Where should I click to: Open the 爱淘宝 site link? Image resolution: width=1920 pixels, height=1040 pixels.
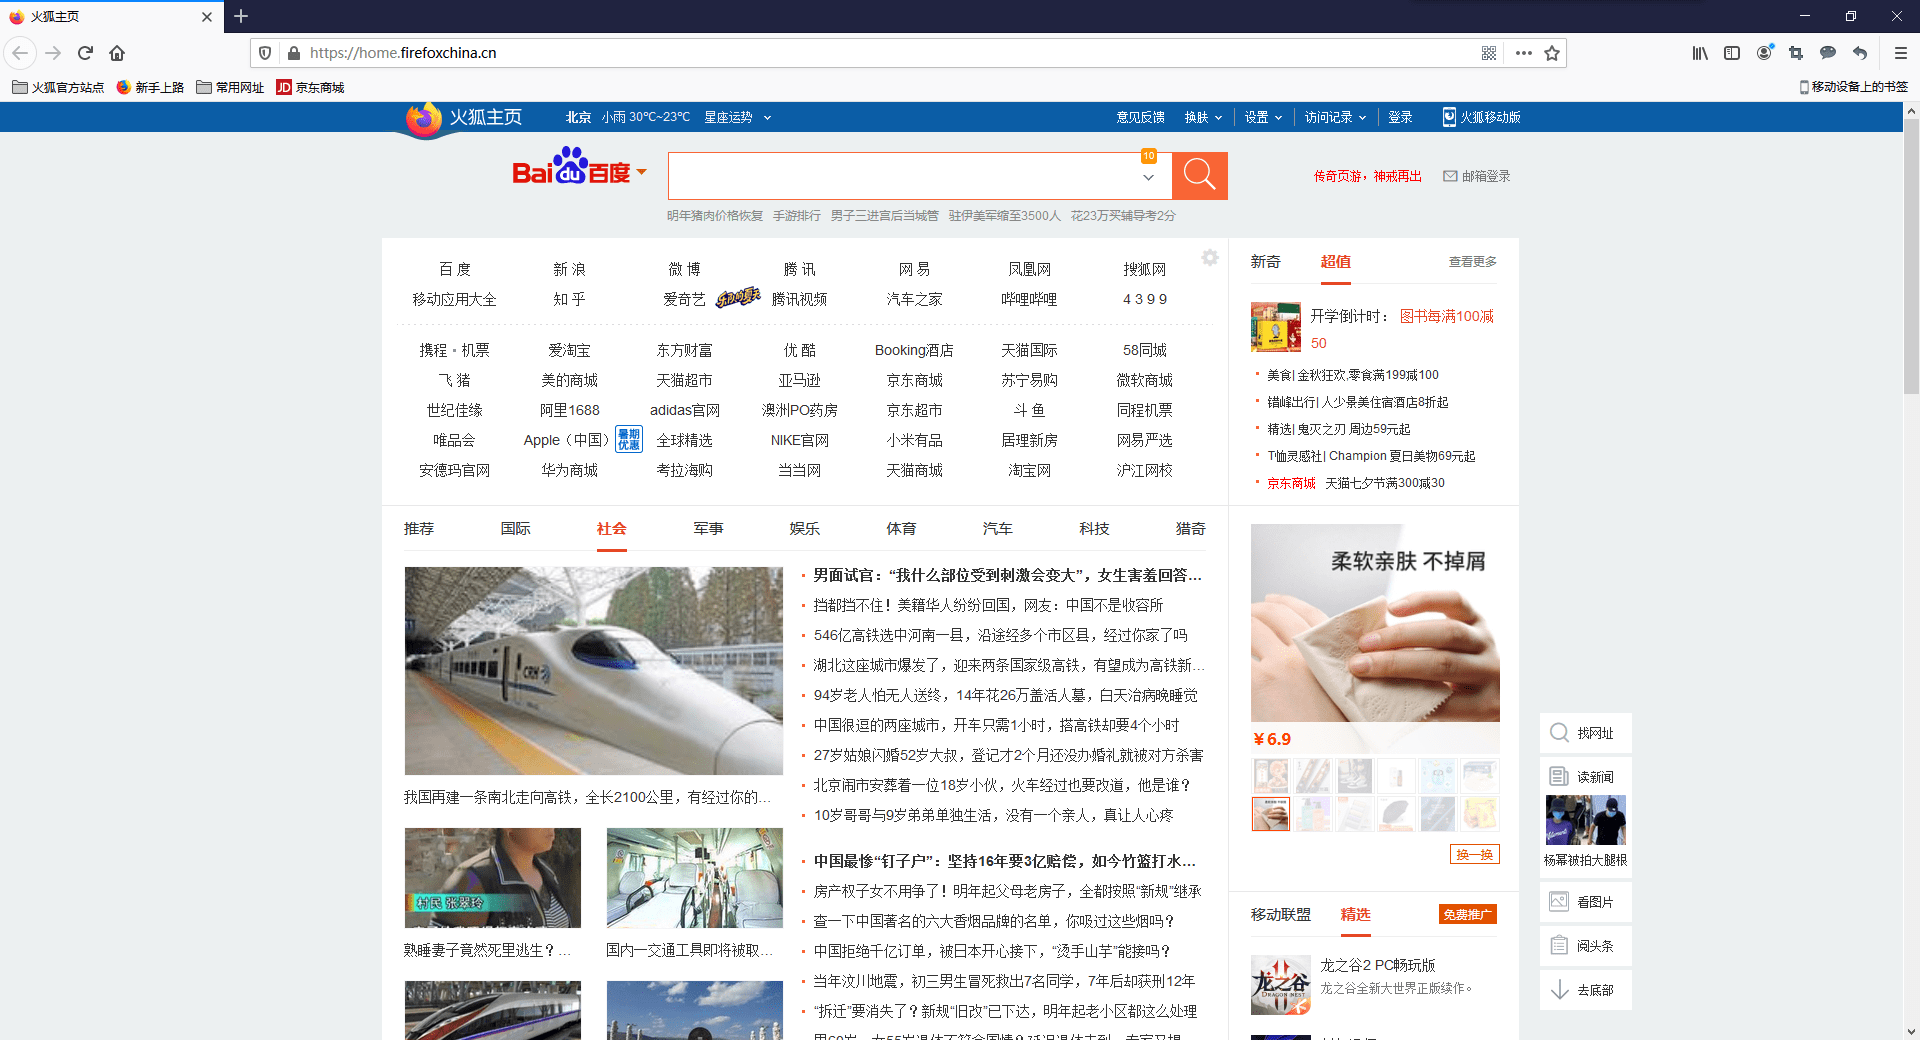click(569, 350)
